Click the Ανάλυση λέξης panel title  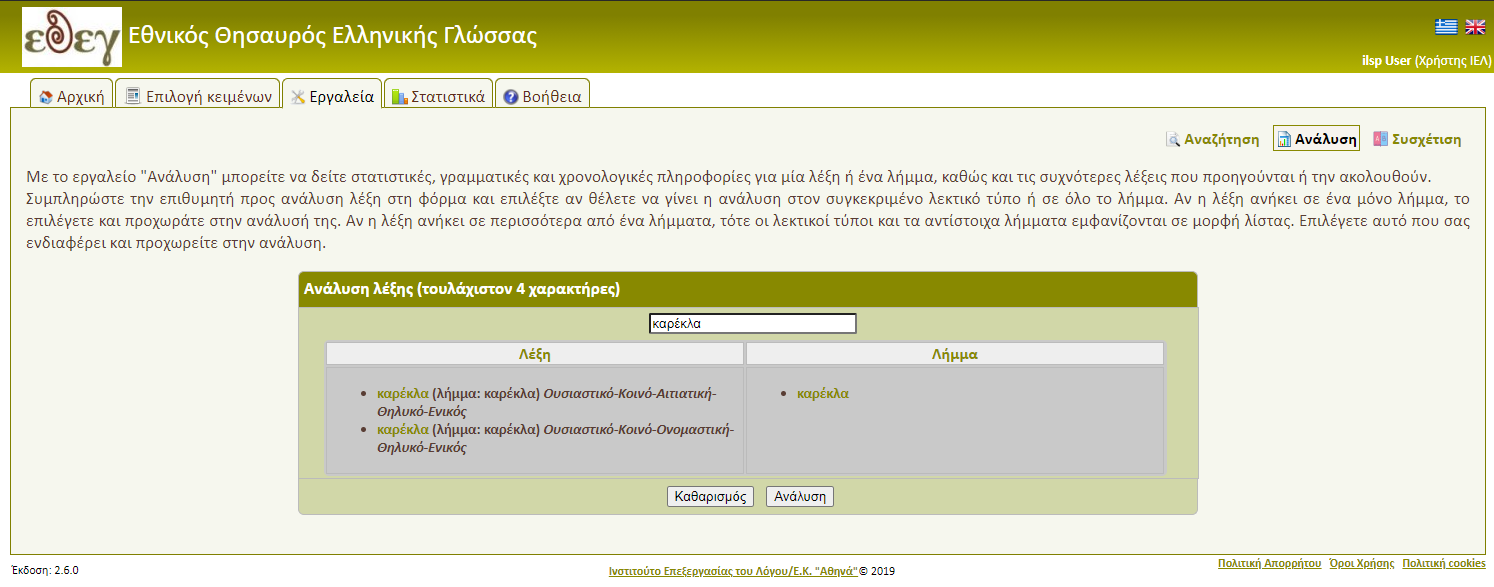click(461, 290)
